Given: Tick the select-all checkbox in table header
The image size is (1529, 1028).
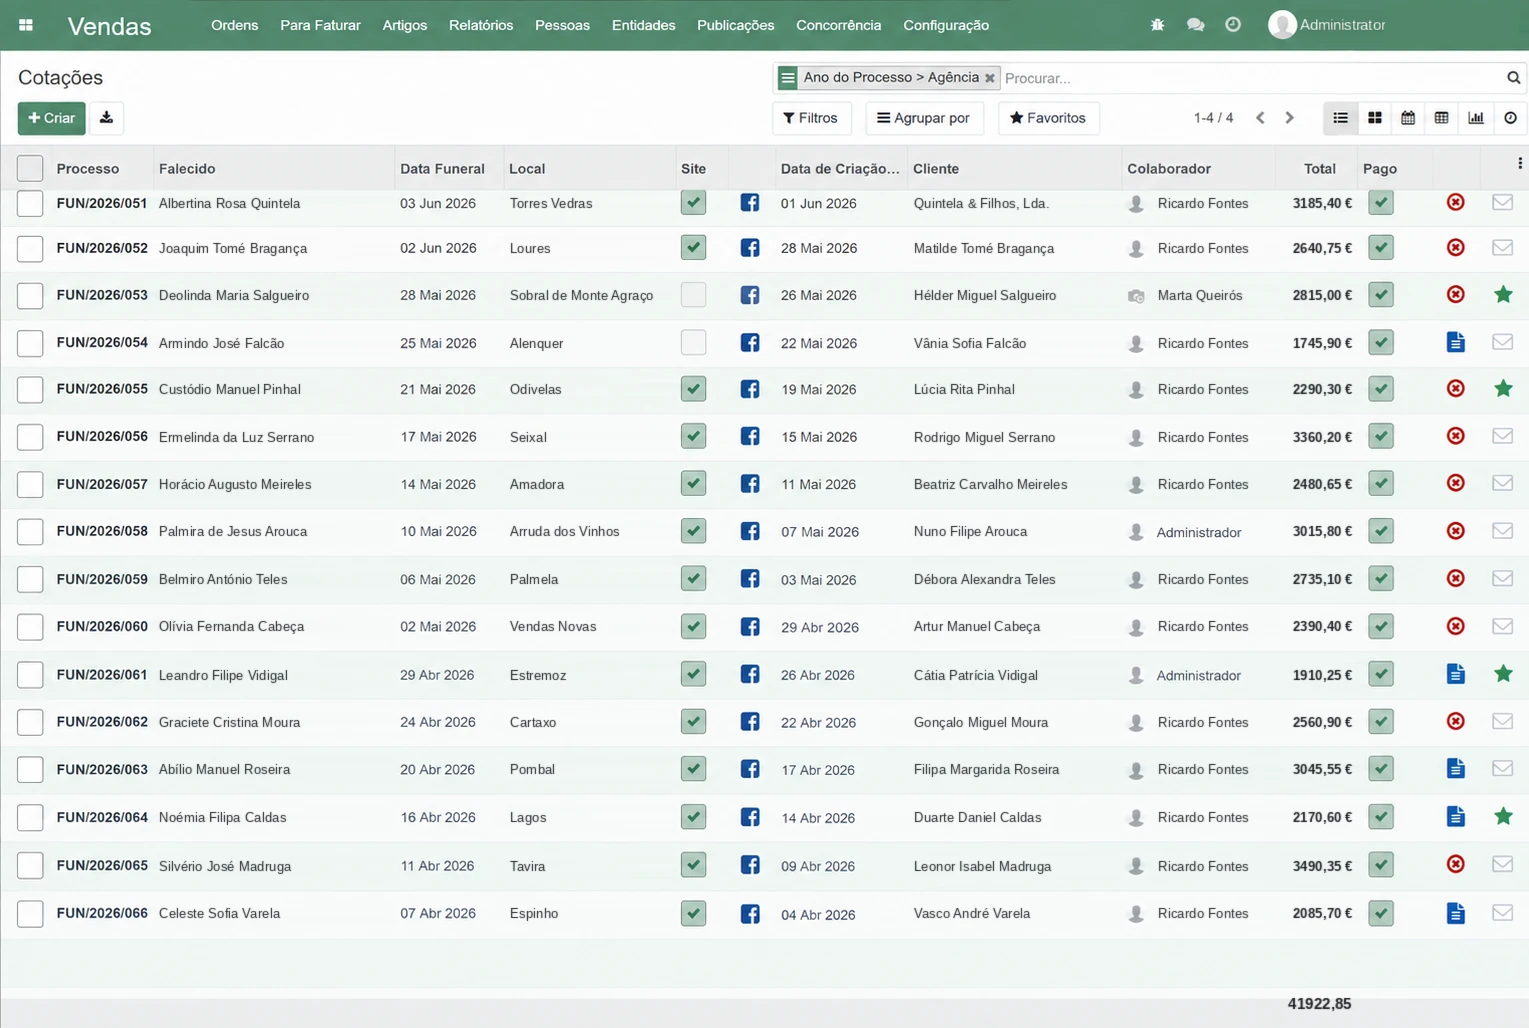Looking at the screenshot, I should (30, 169).
